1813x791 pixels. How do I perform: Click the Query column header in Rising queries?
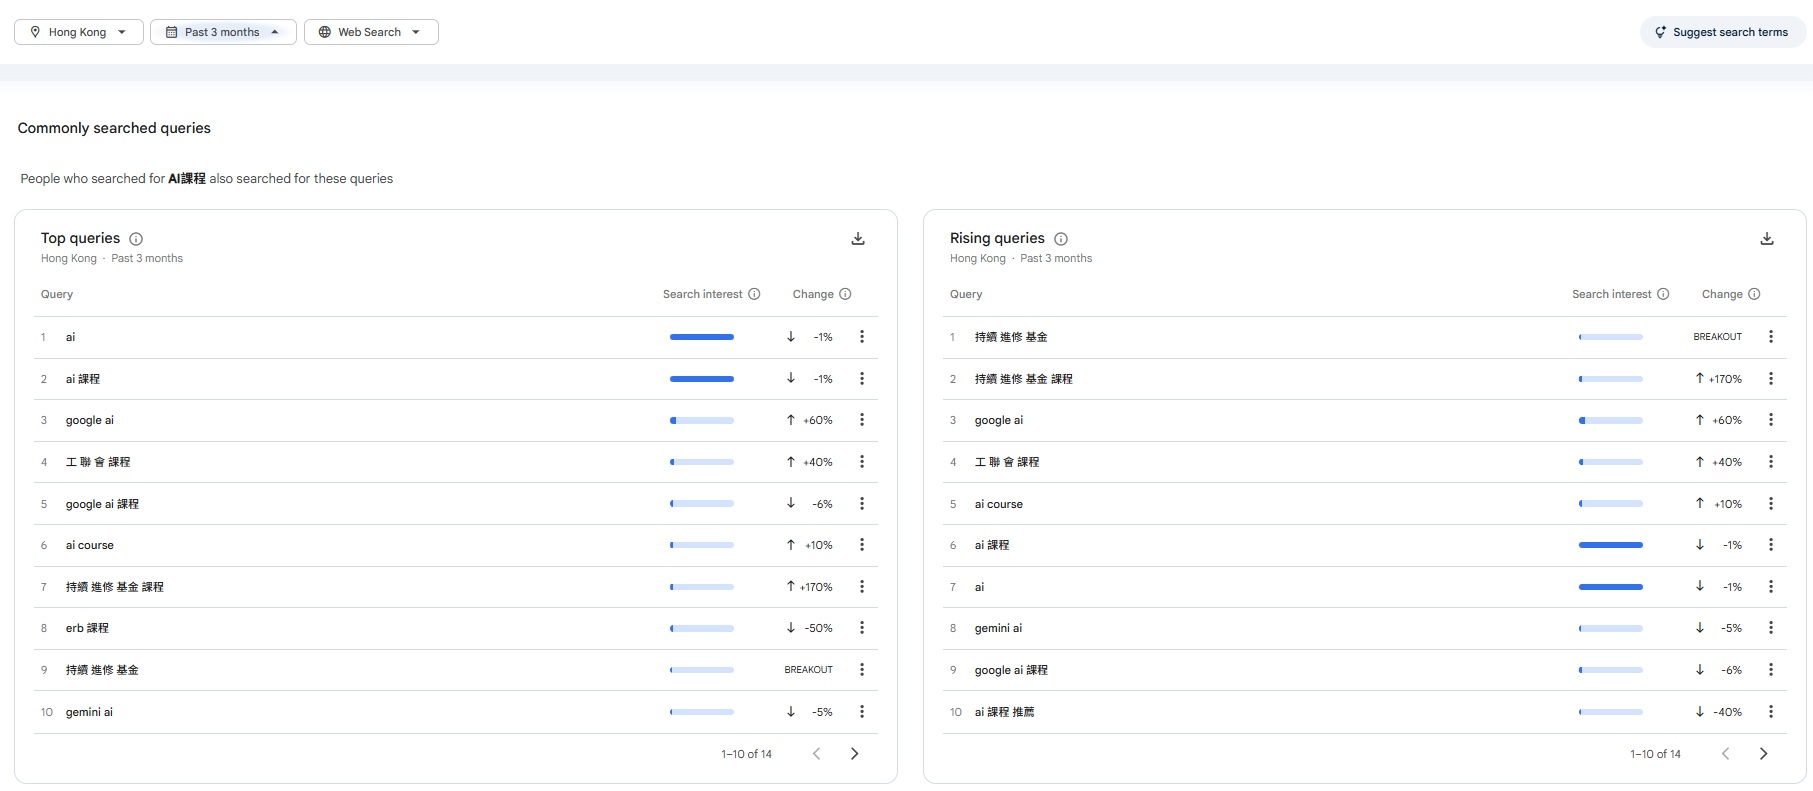966,294
